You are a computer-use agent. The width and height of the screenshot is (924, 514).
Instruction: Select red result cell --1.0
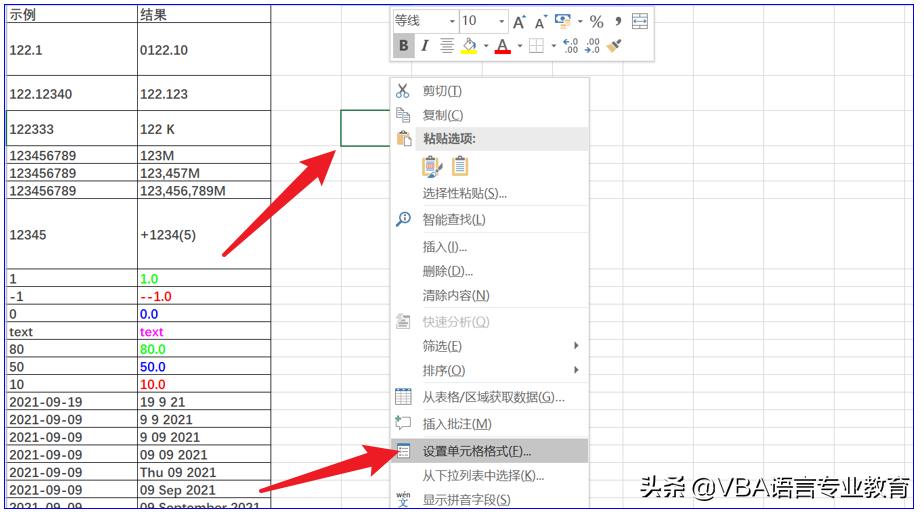[x=204, y=296]
